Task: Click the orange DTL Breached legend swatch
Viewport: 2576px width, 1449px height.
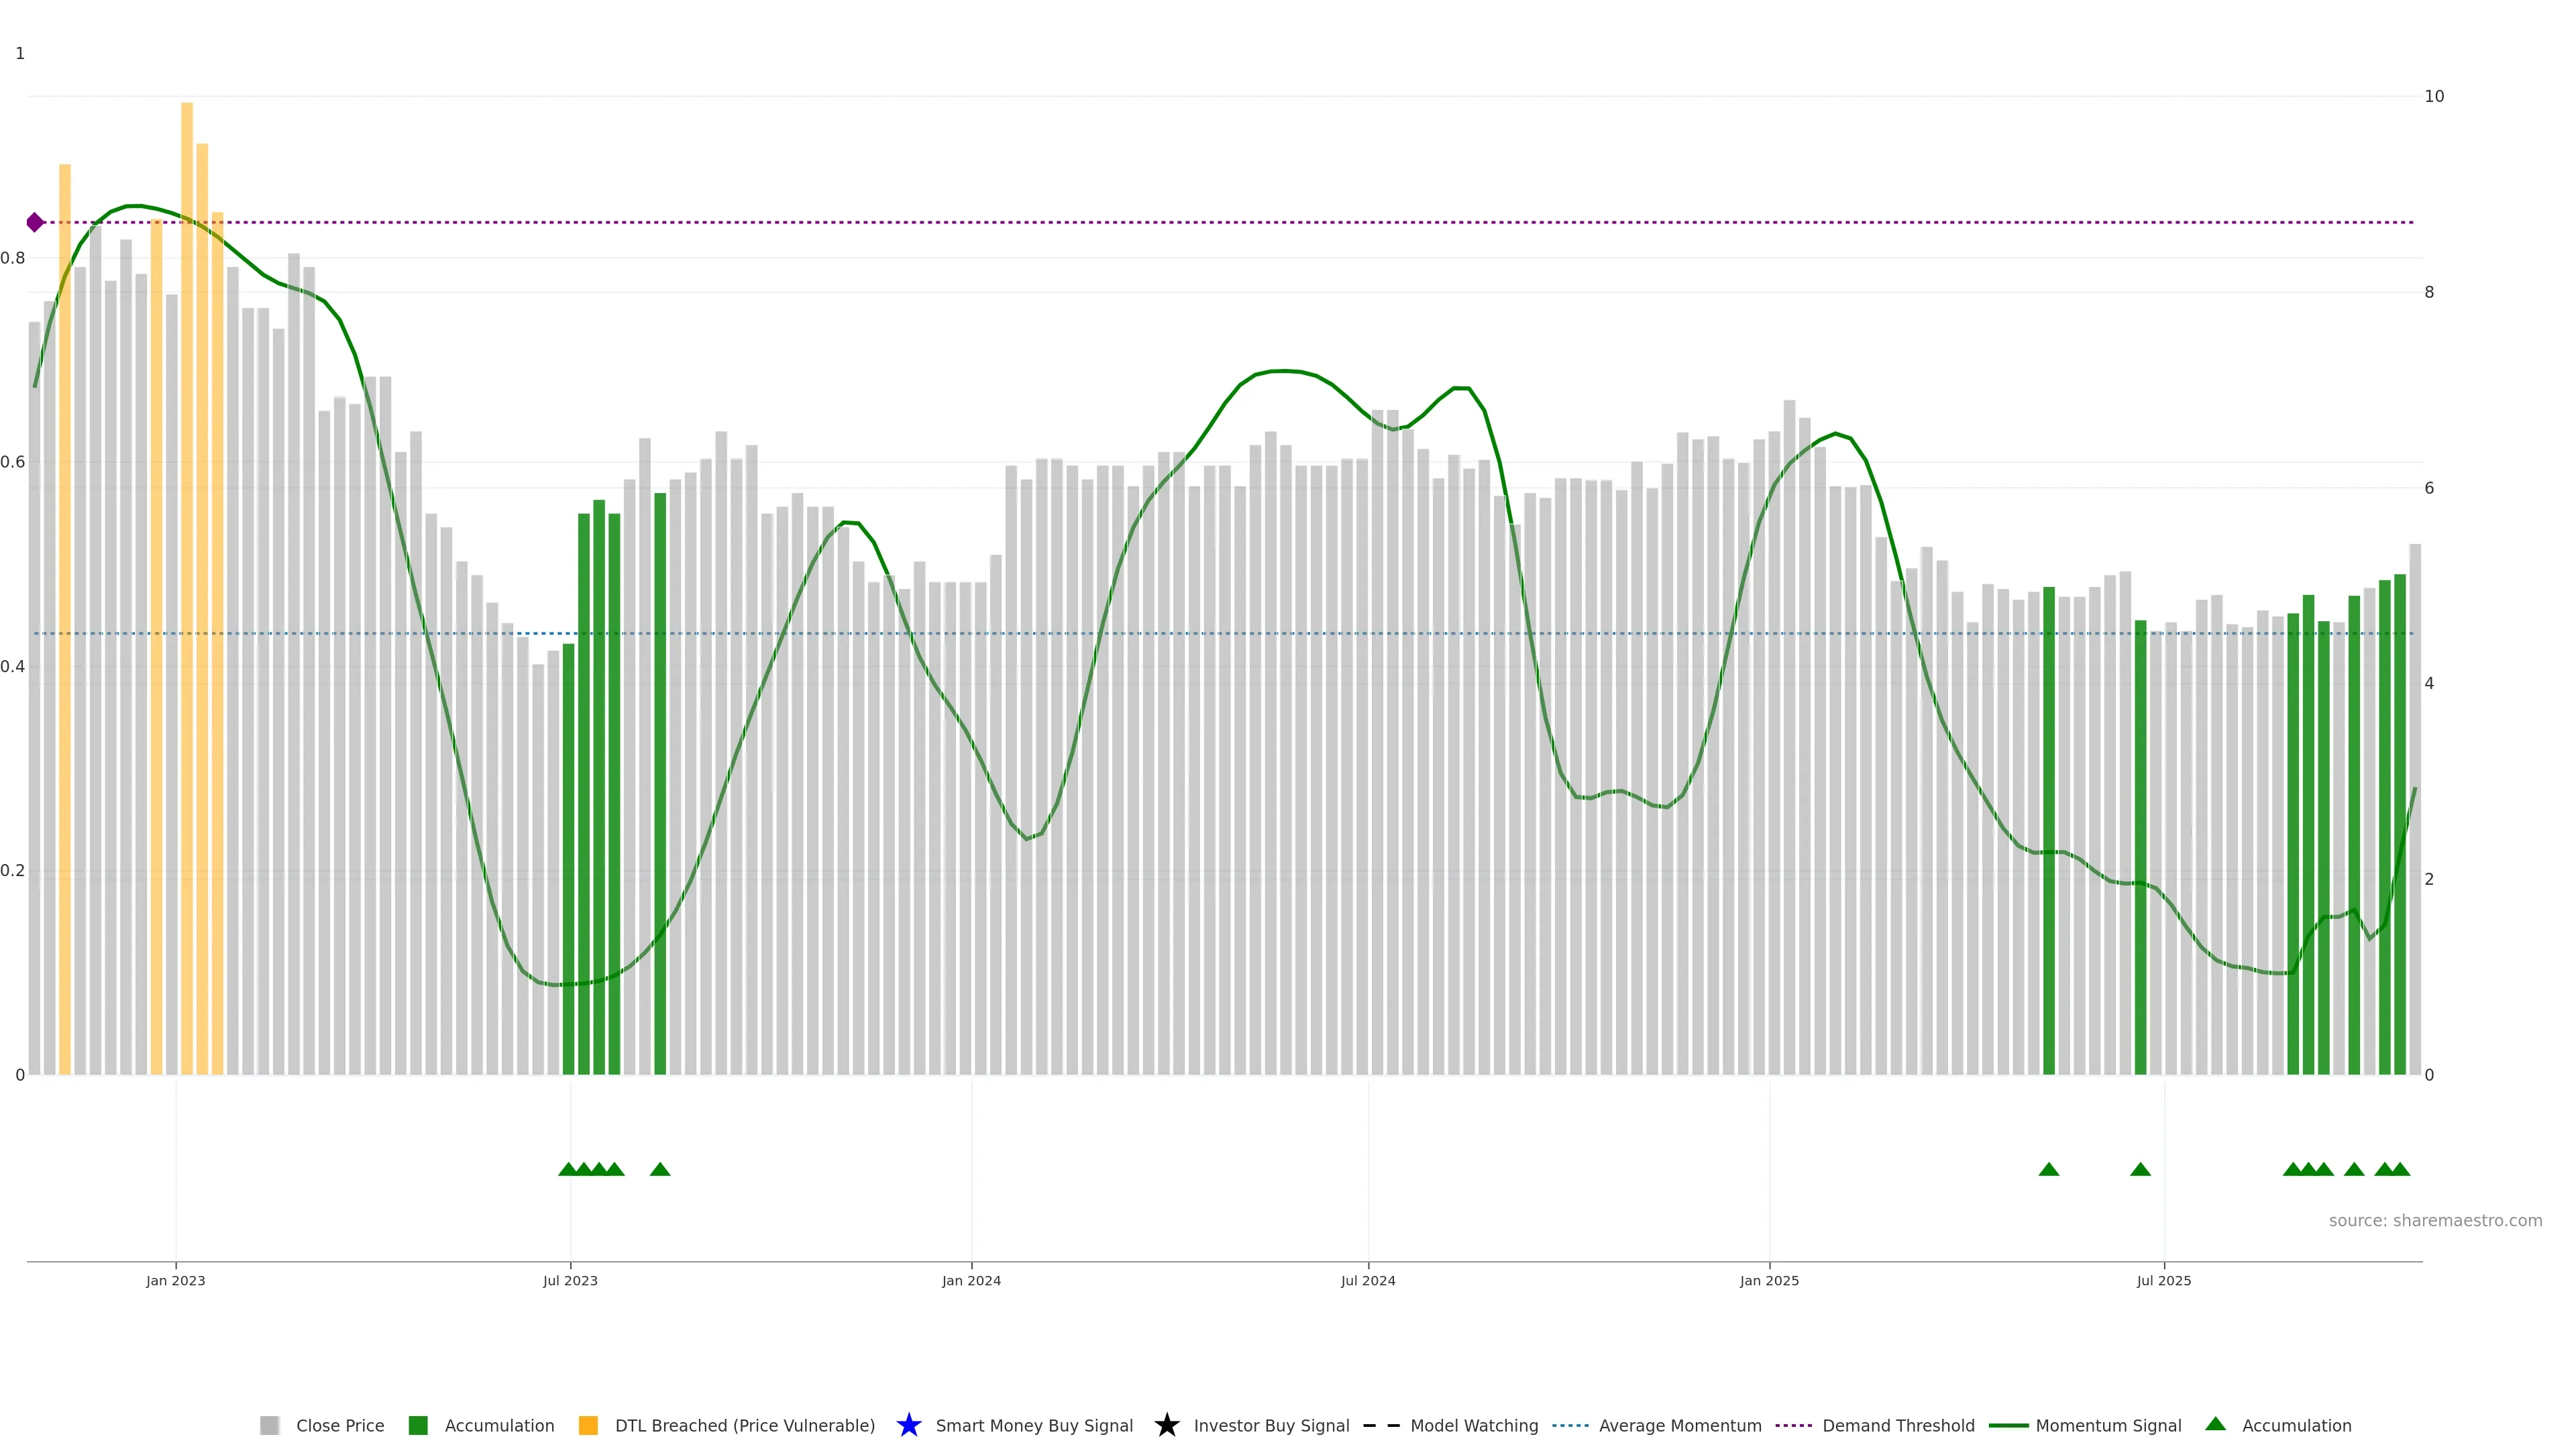Action: (x=588, y=1425)
